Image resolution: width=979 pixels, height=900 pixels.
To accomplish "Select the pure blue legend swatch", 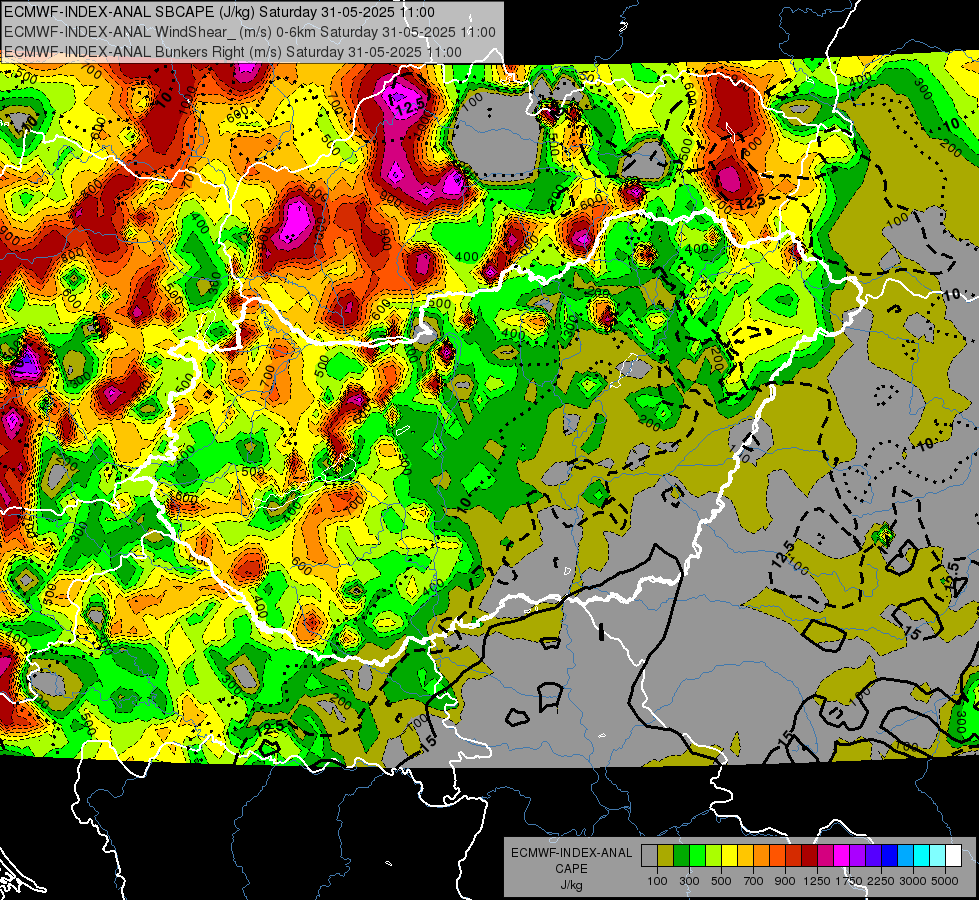I will (890, 856).
